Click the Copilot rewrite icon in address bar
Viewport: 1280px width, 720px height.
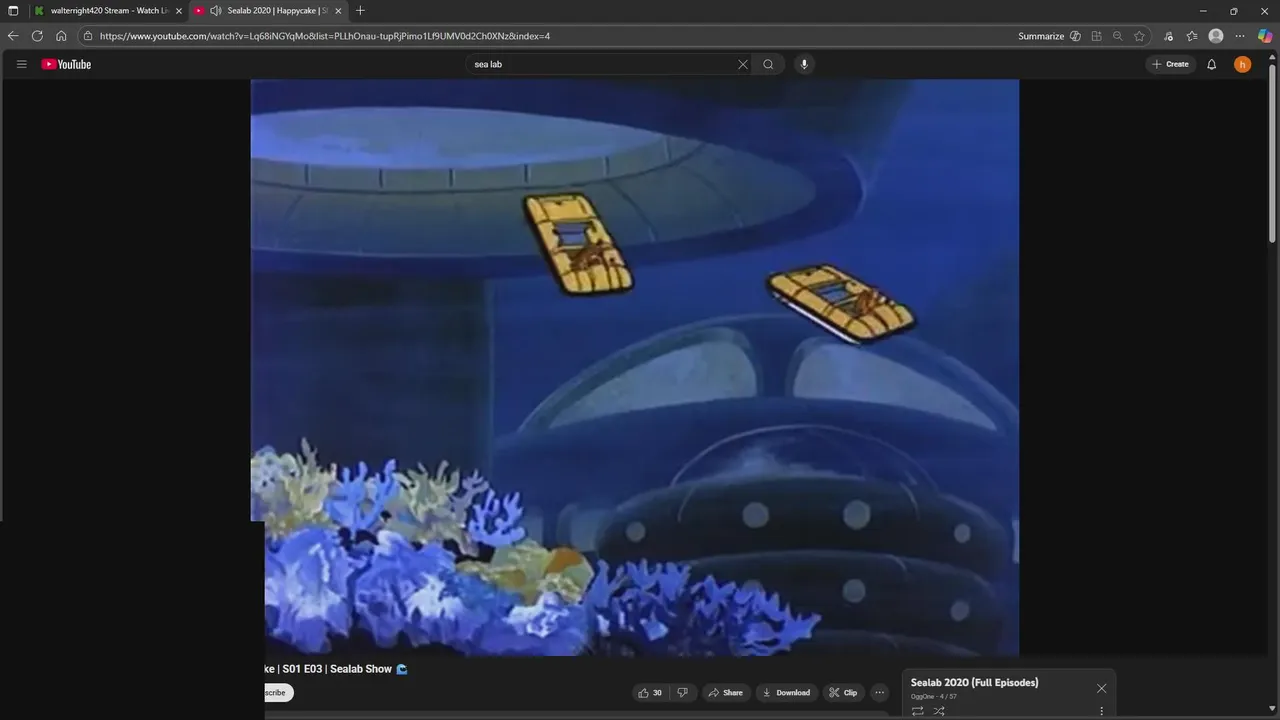(x=1075, y=36)
